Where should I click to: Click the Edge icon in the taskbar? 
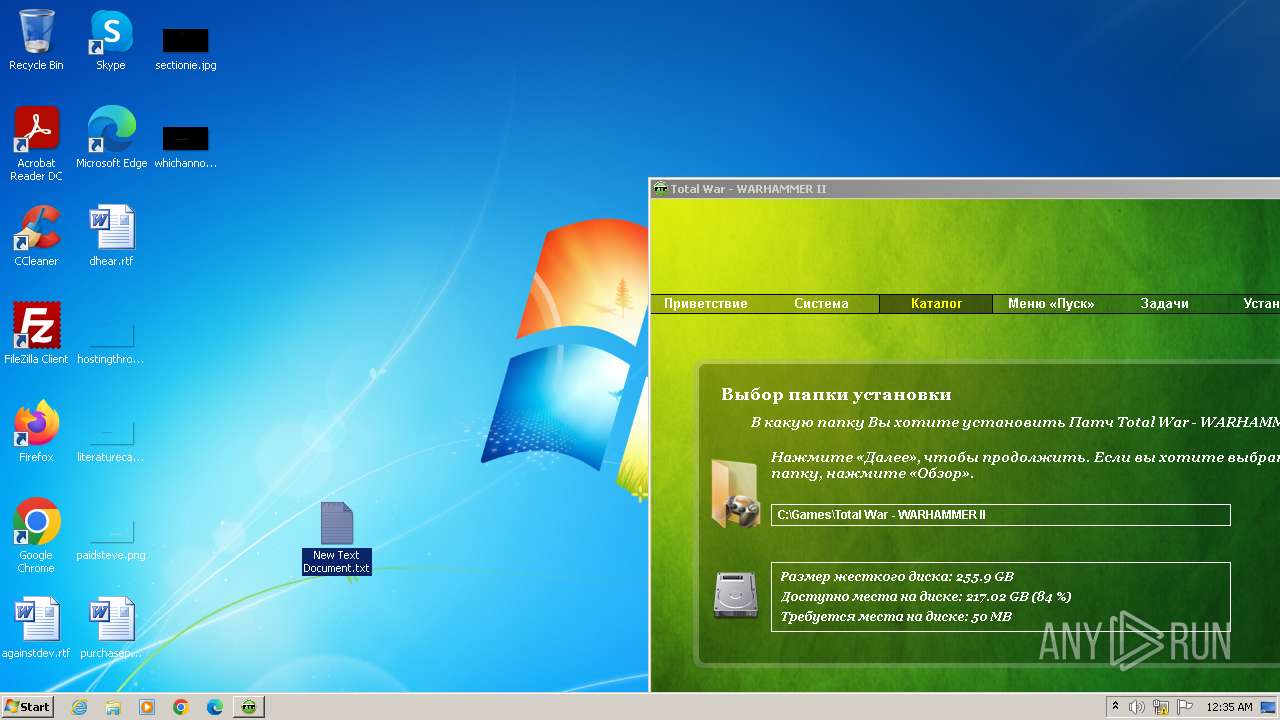pyautogui.click(x=215, y=707)
